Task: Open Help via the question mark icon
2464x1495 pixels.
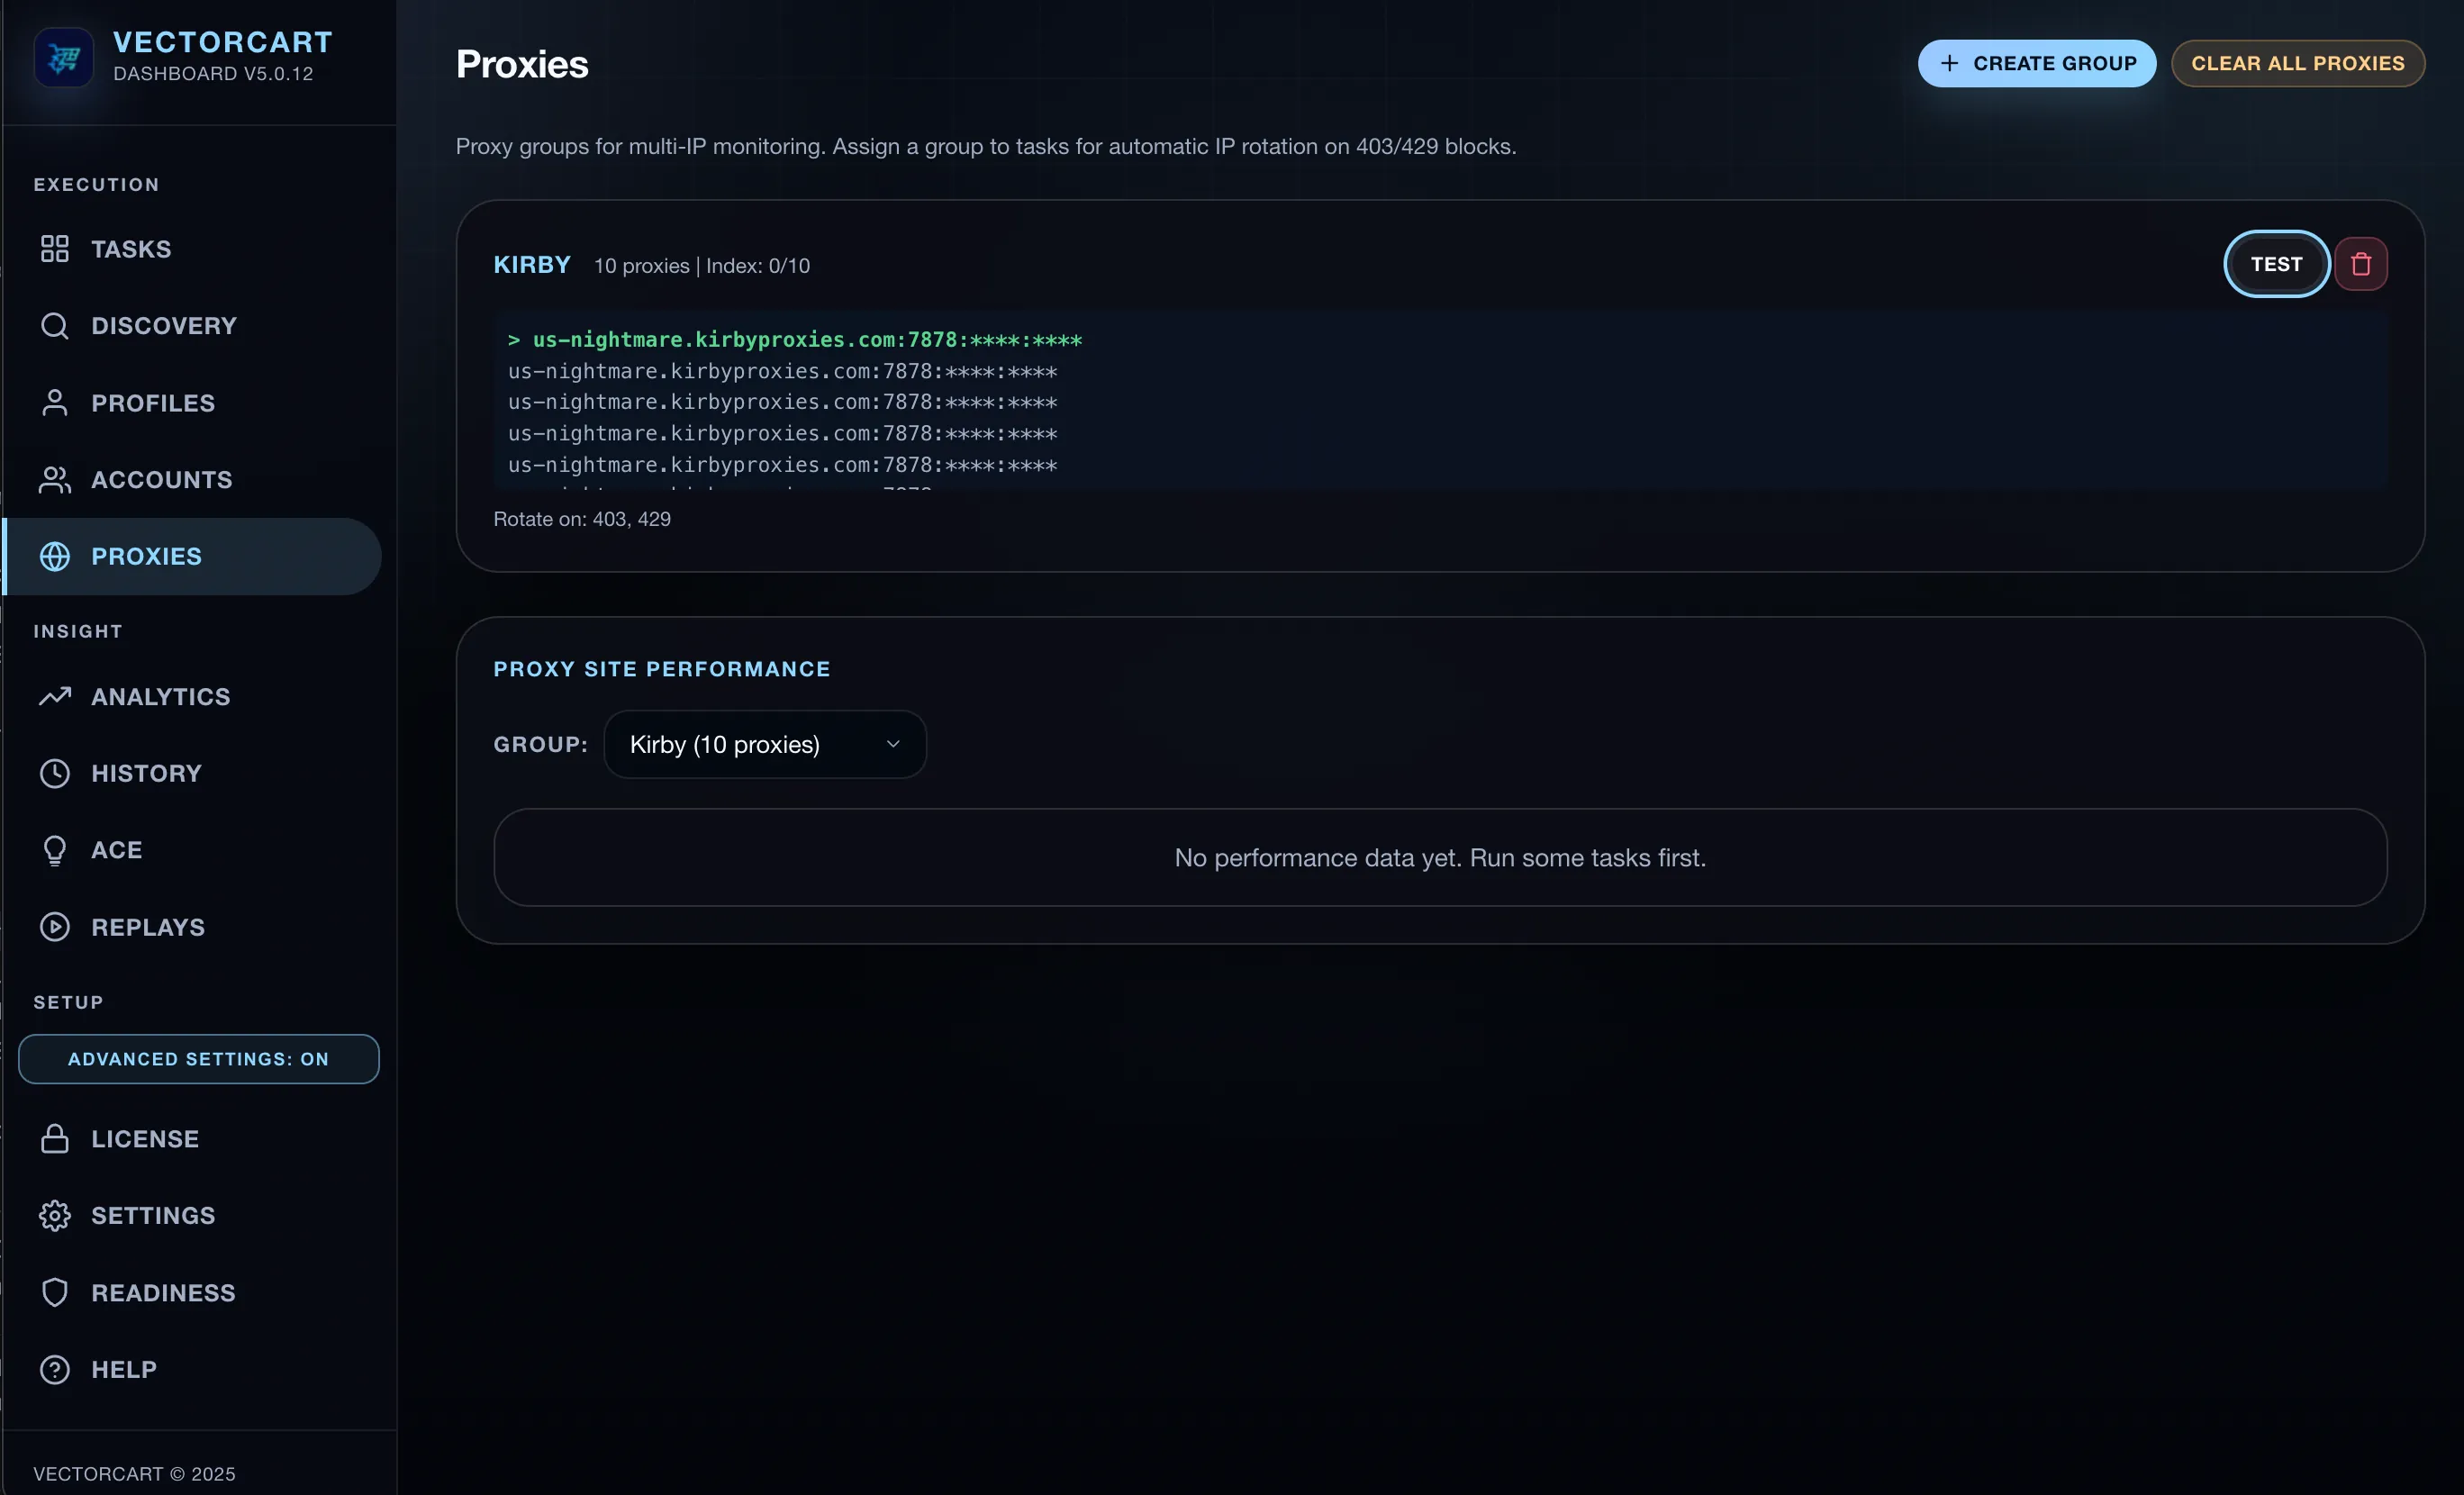Action: click(54, 1369)
